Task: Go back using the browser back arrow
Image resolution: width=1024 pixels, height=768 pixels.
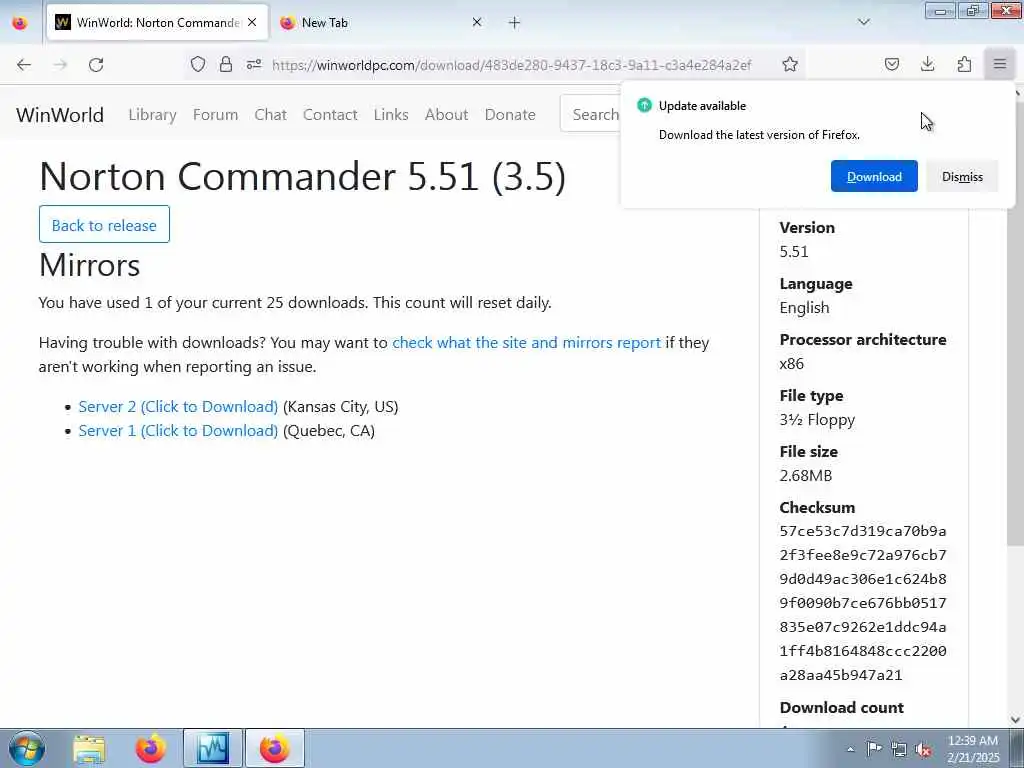Action: tap(24, 65)
